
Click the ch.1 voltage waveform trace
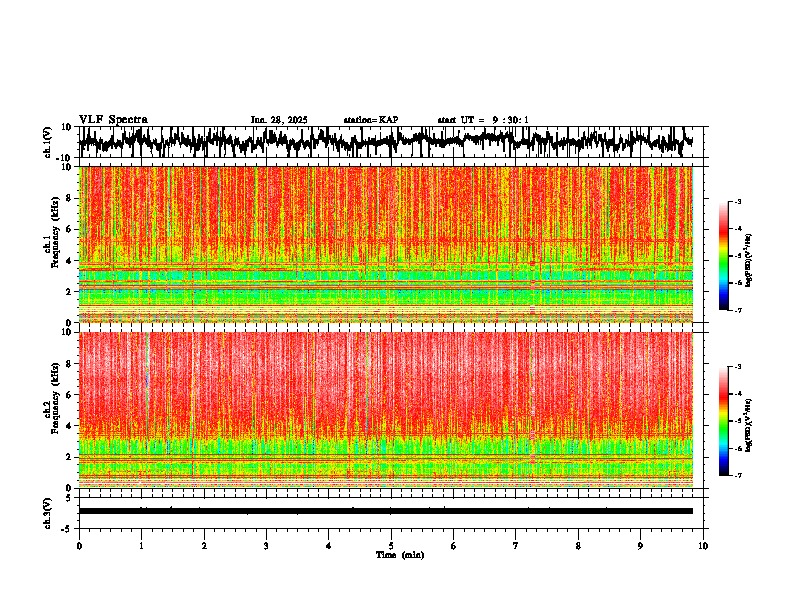coord(385,141)
